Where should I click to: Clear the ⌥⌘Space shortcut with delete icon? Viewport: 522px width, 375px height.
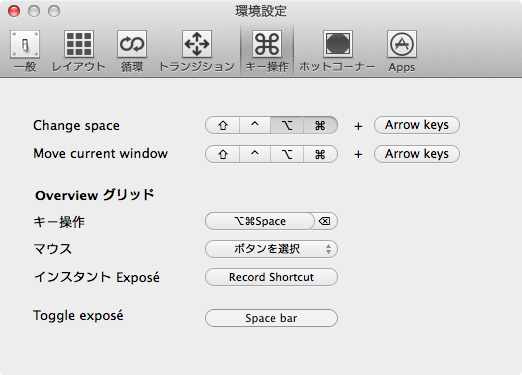click(x=325, y=221)
